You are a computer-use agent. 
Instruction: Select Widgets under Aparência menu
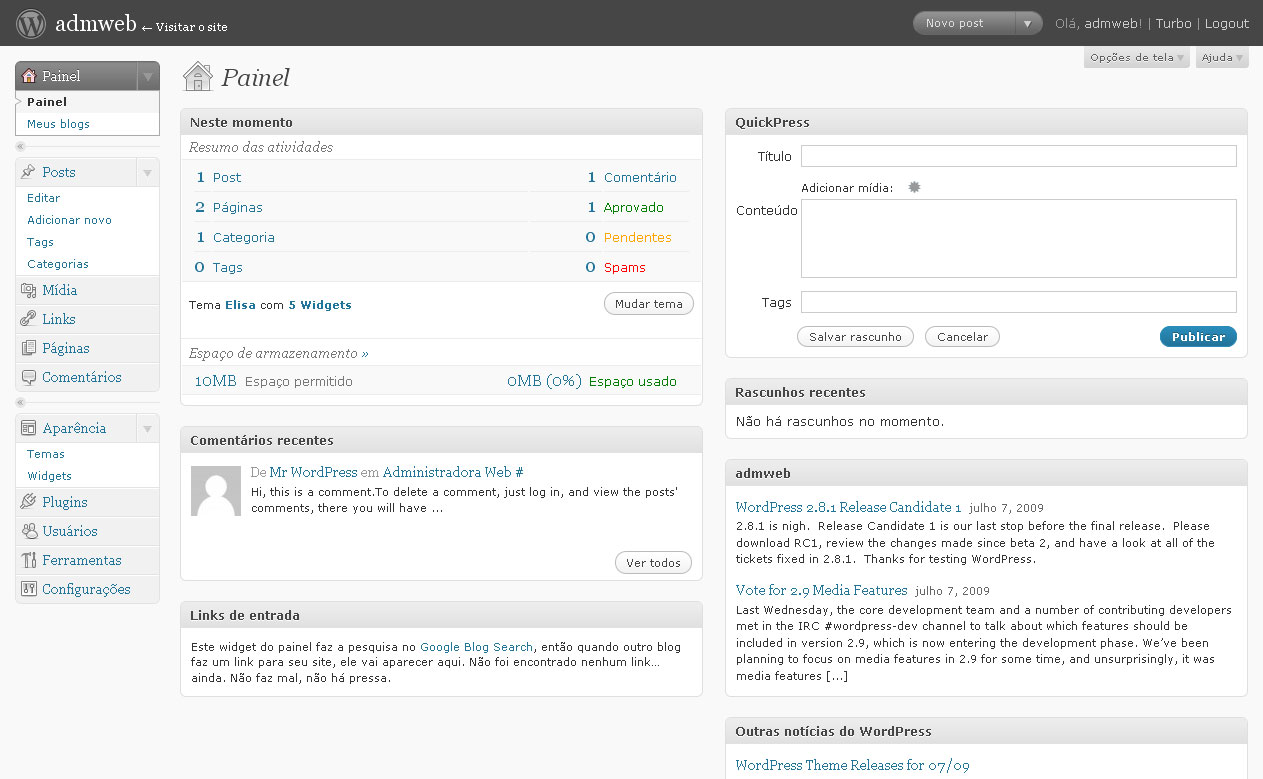tap(49, 476)
